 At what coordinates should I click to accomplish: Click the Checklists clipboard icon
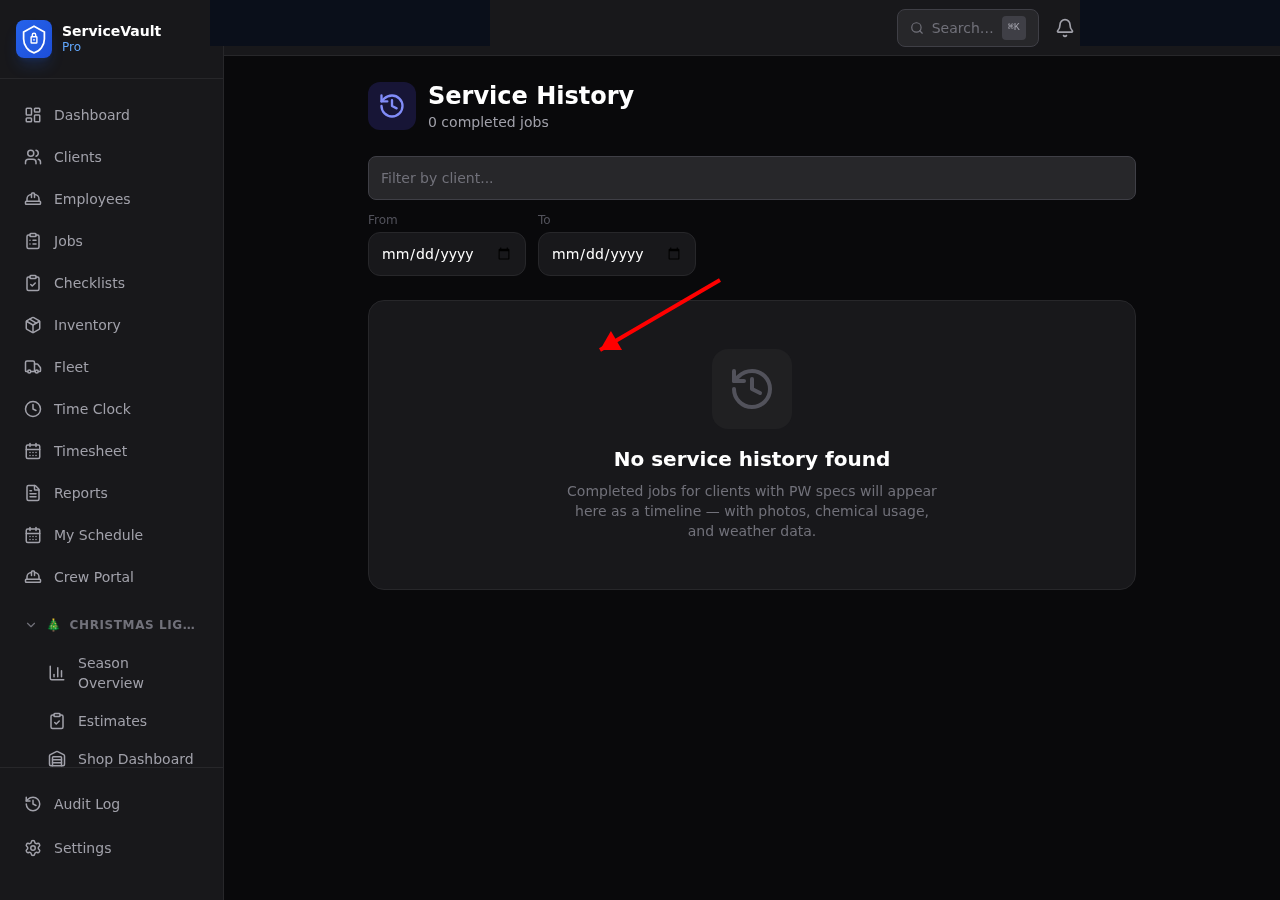pyautogui.click(x=31, y=282)
